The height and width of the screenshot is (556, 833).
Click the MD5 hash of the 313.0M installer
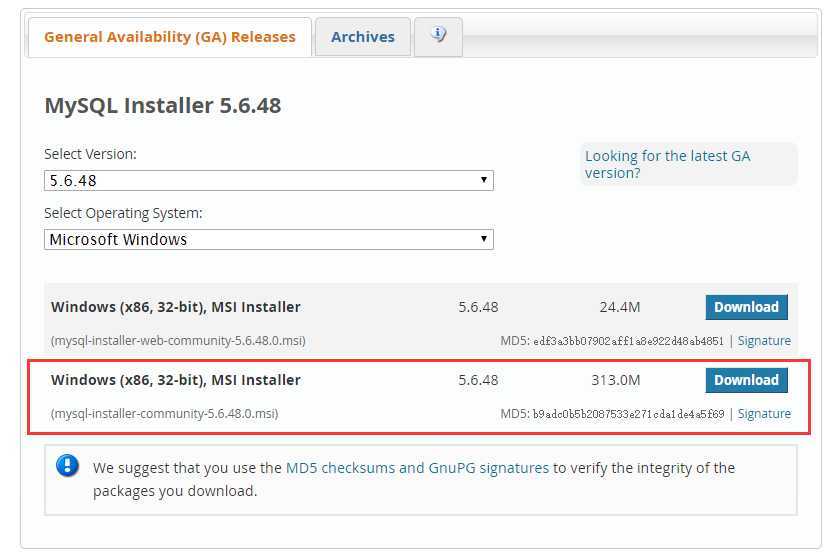pos(628,414)
